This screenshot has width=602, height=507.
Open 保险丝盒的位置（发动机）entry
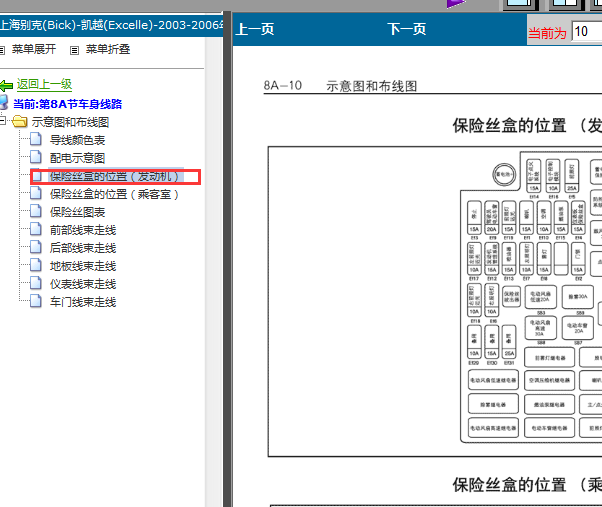click(114, 176)
